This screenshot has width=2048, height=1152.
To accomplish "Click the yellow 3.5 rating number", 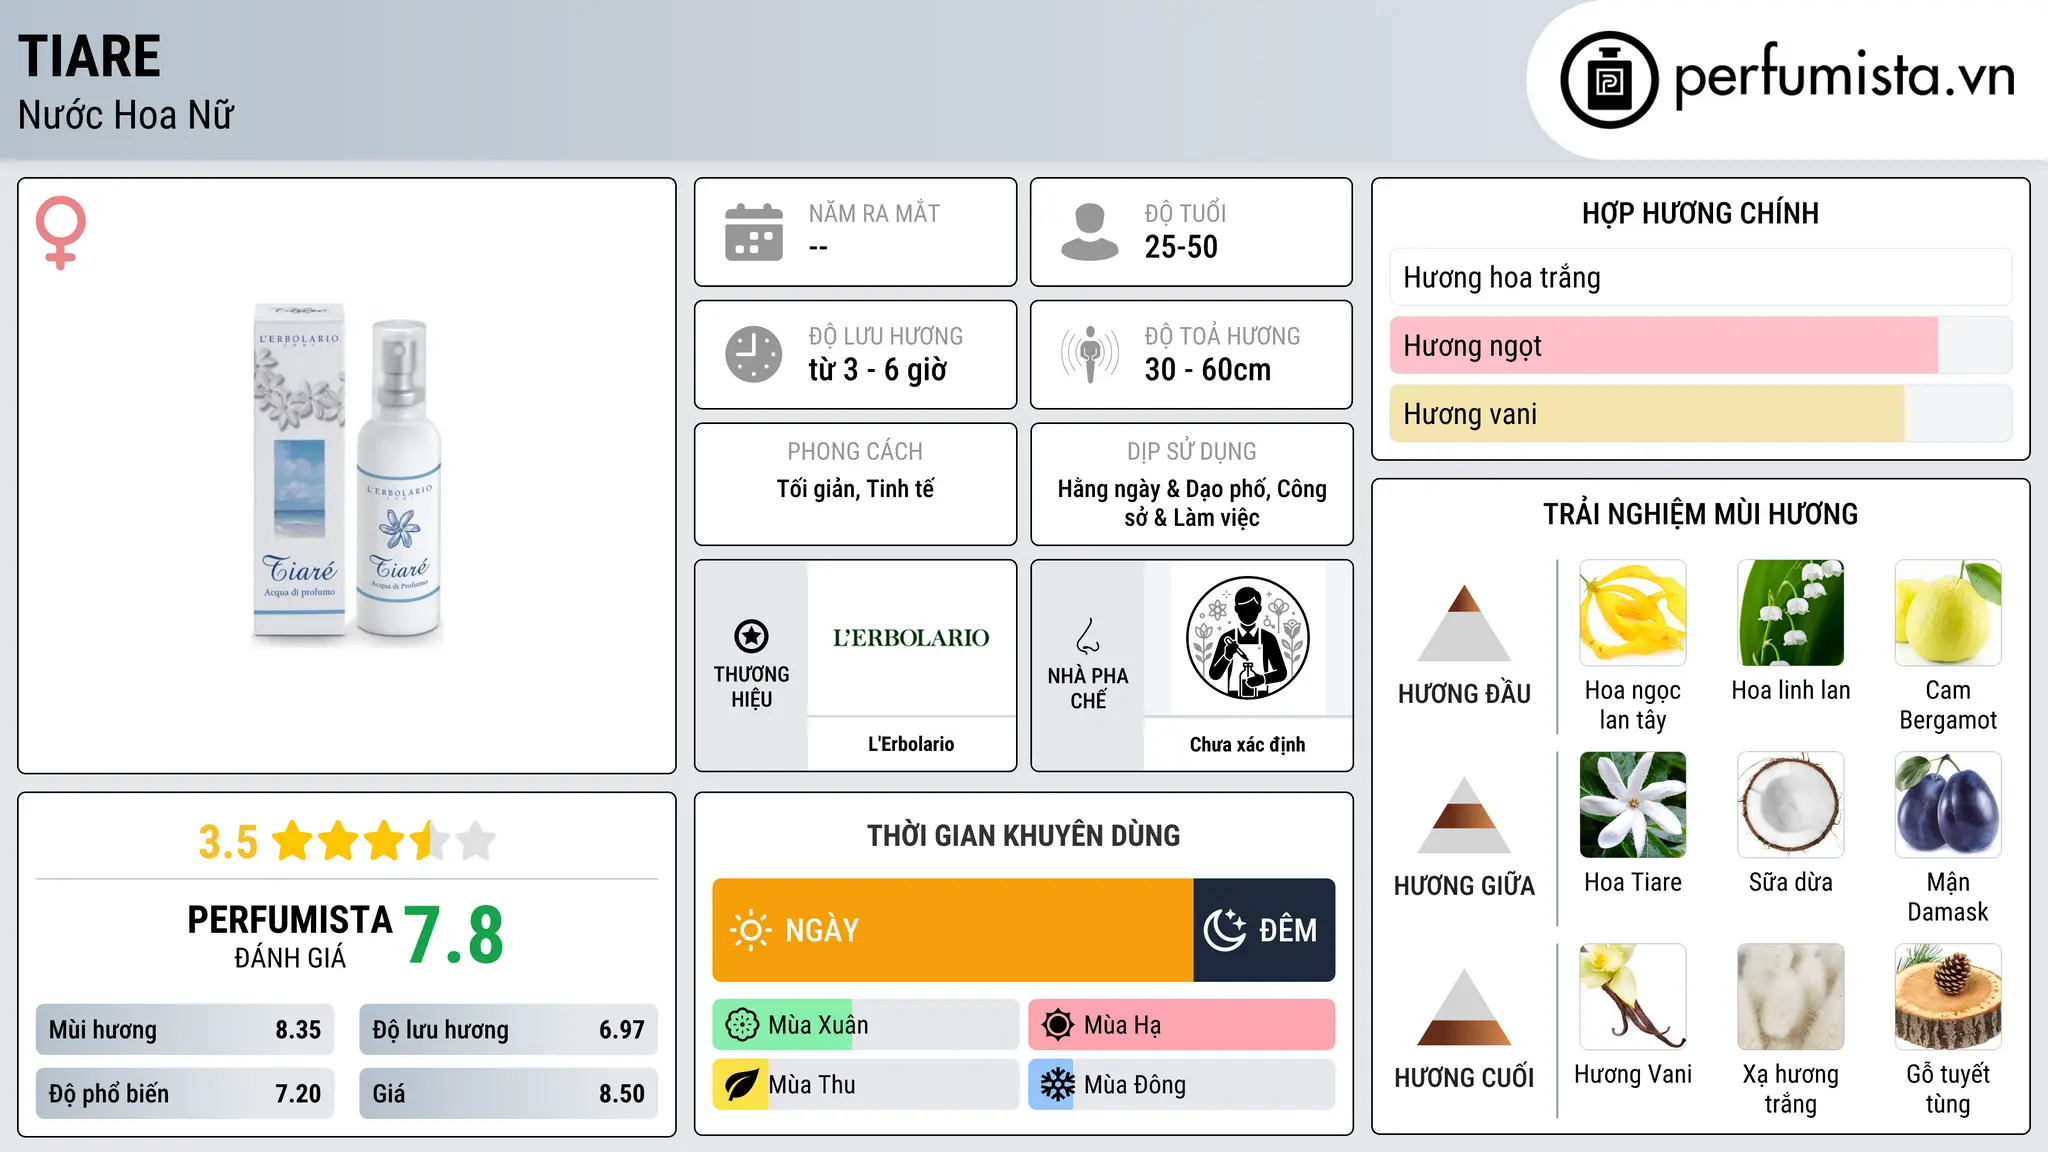I will [228, 842].
